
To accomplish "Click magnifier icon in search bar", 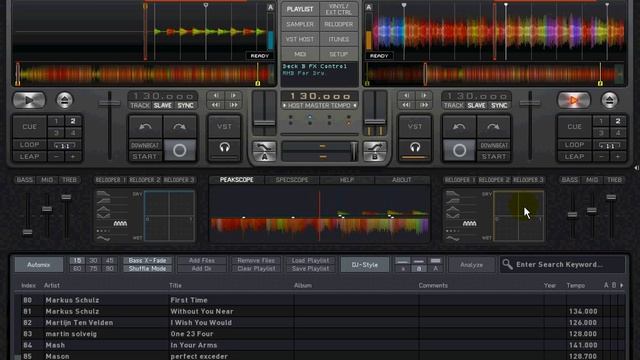I will pyautogui.click(x=507, y=264).
